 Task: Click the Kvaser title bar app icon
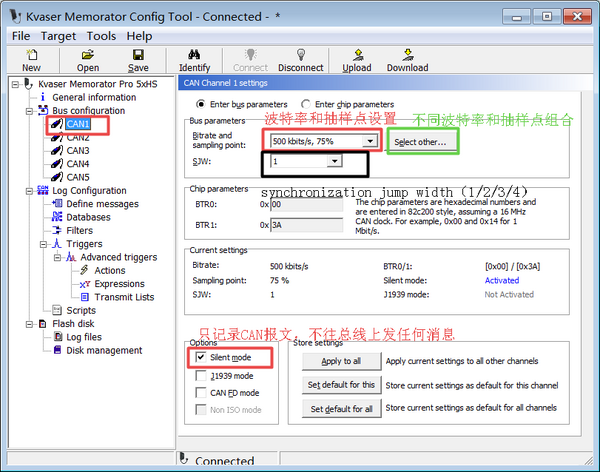(x=16, y=16)
